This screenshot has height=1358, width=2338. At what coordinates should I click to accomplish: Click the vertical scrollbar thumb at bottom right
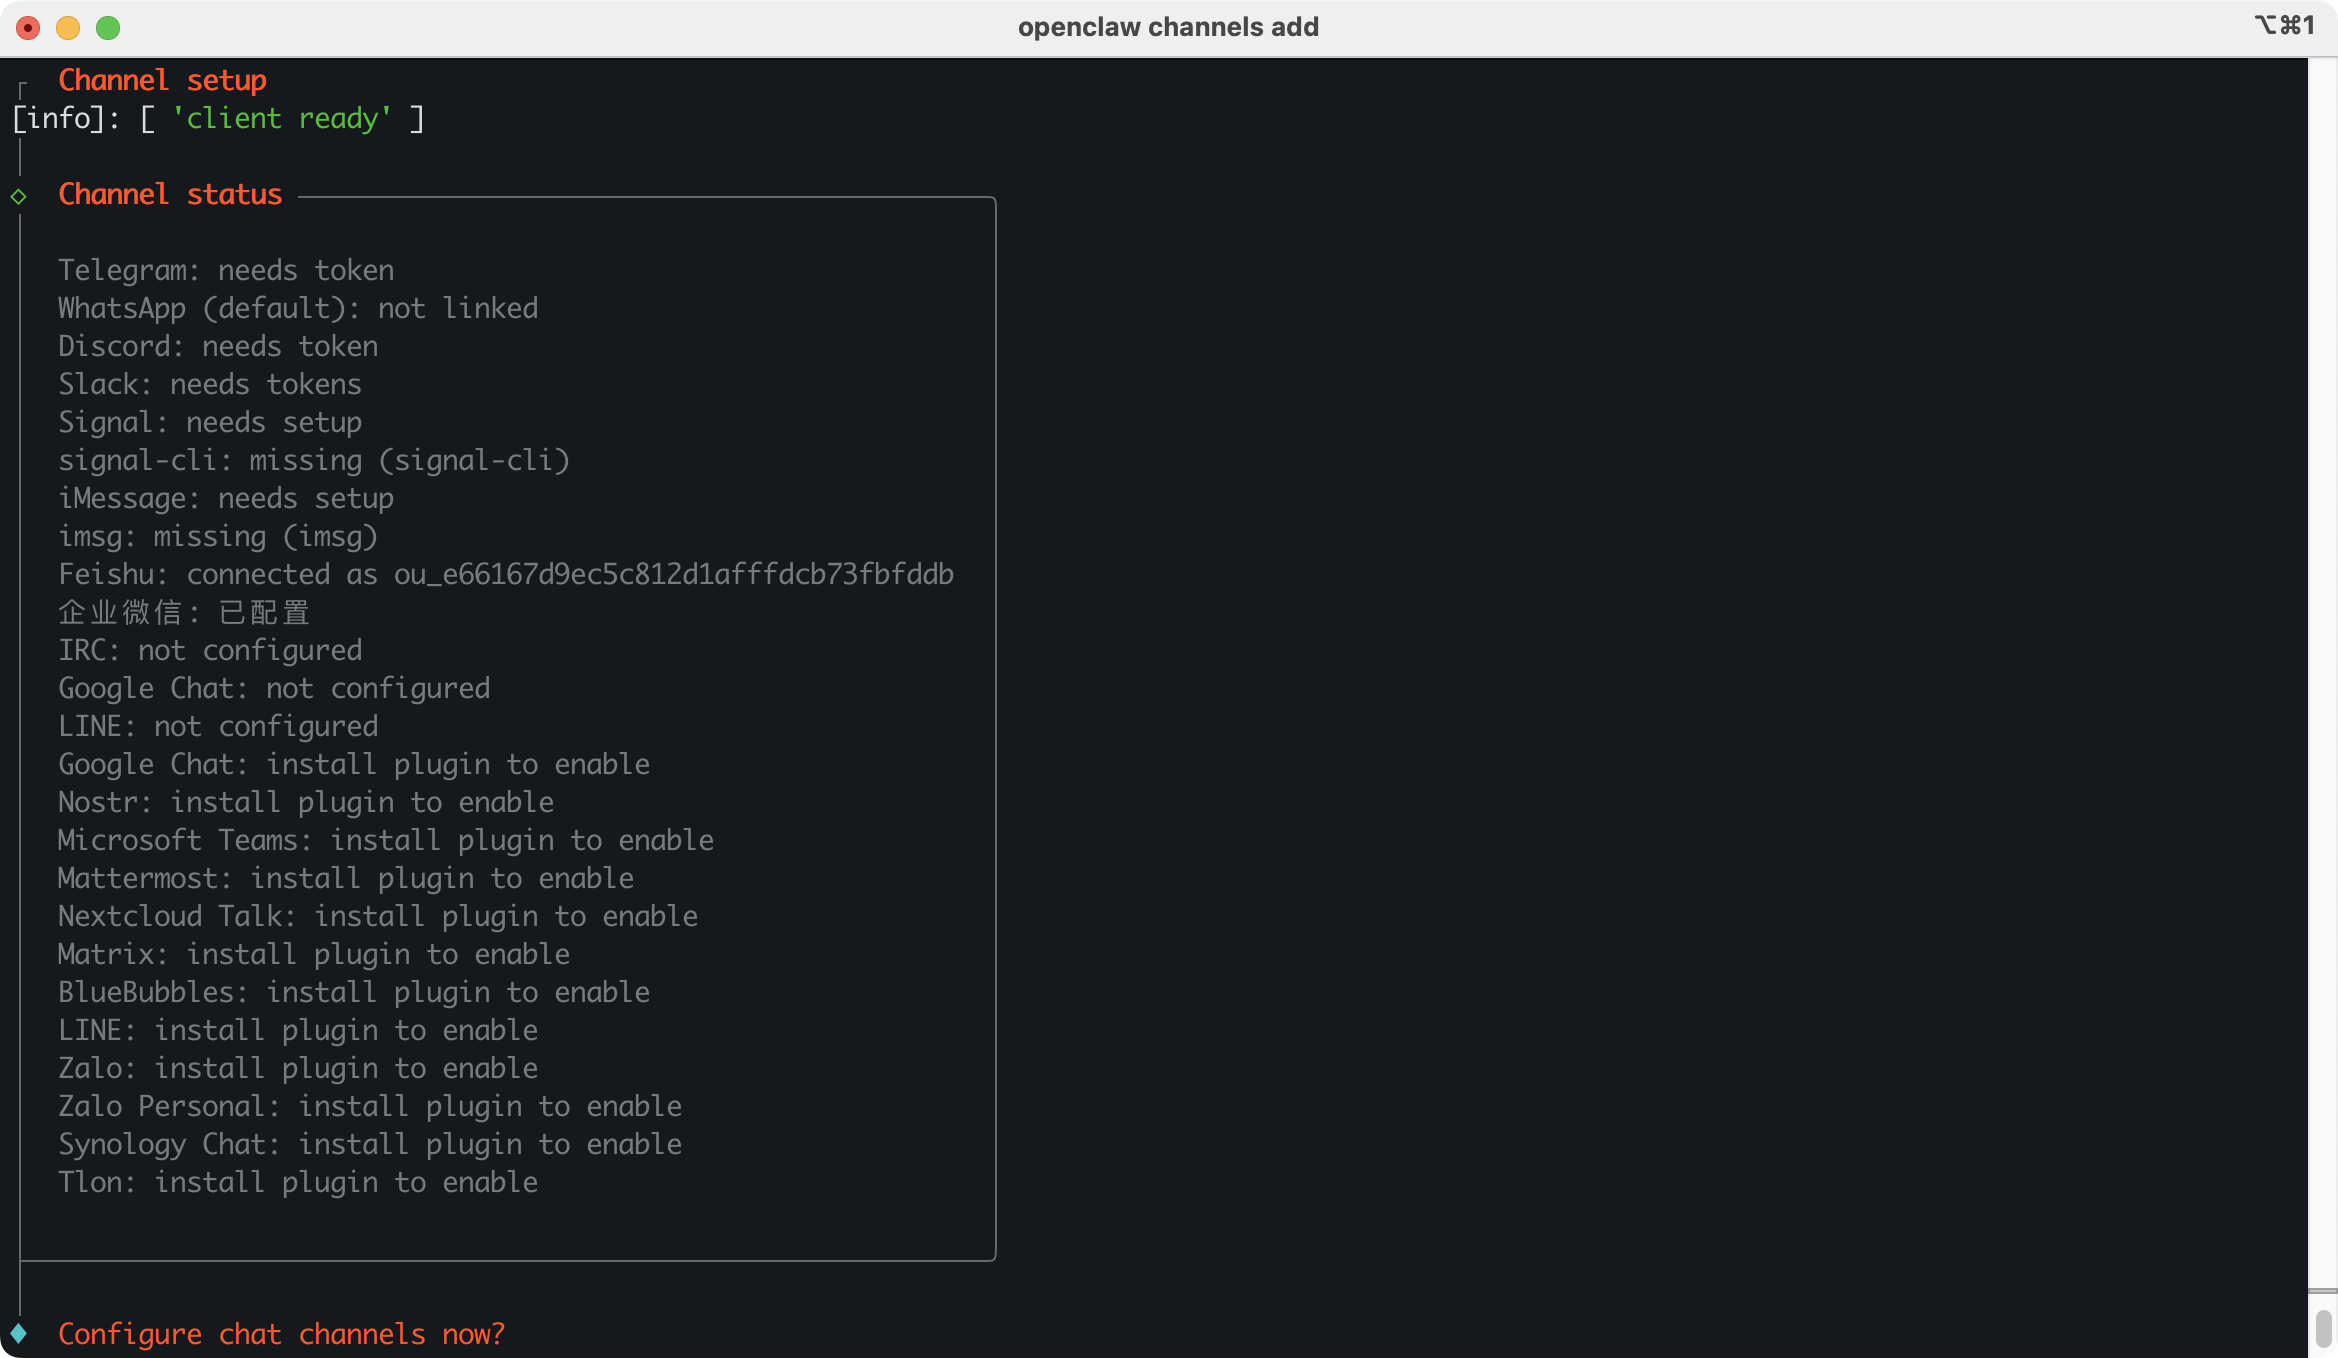click(x=2323, y=1329)
